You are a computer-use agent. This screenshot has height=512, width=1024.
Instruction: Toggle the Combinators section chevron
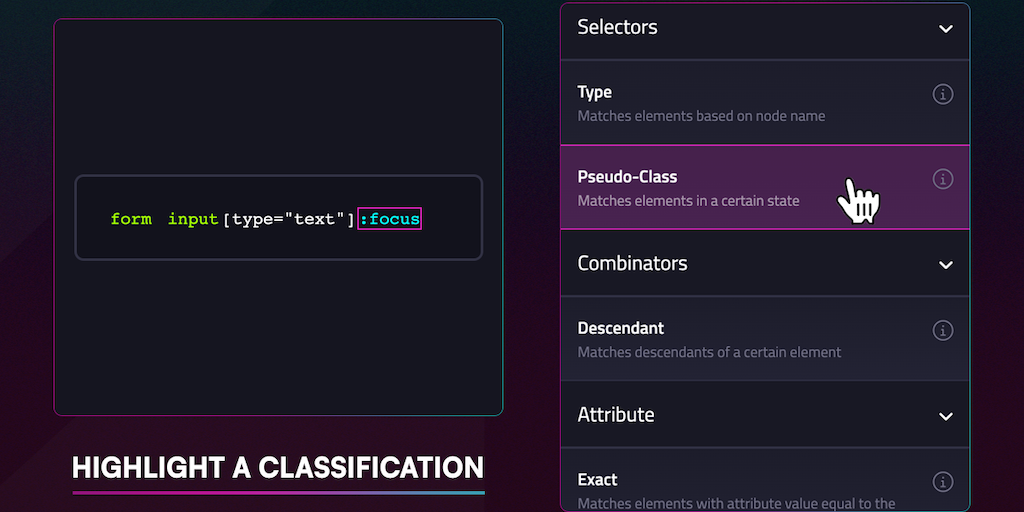coord(946,265)
